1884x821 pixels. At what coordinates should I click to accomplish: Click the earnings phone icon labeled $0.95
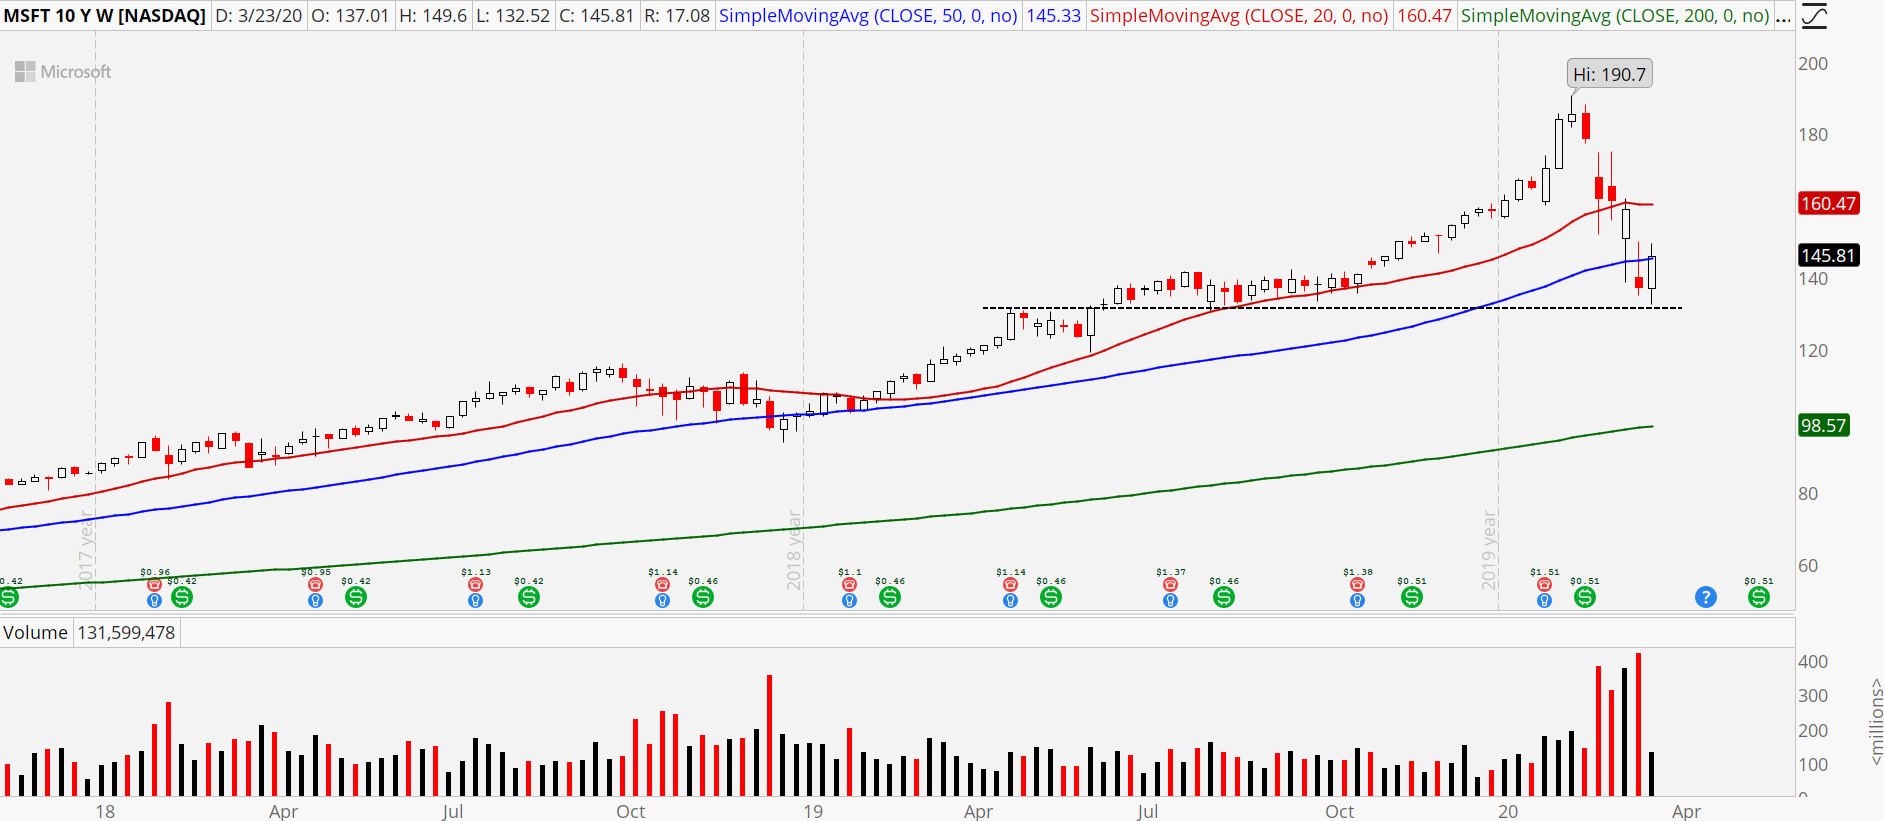315,585
